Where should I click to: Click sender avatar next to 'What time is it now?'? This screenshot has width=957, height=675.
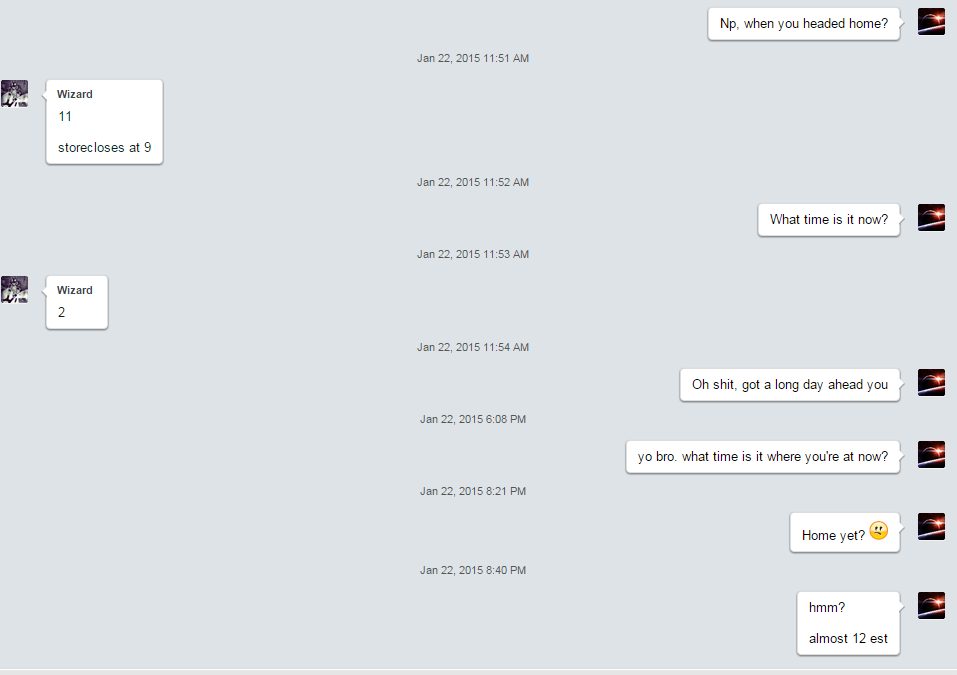tap(931, 217)
